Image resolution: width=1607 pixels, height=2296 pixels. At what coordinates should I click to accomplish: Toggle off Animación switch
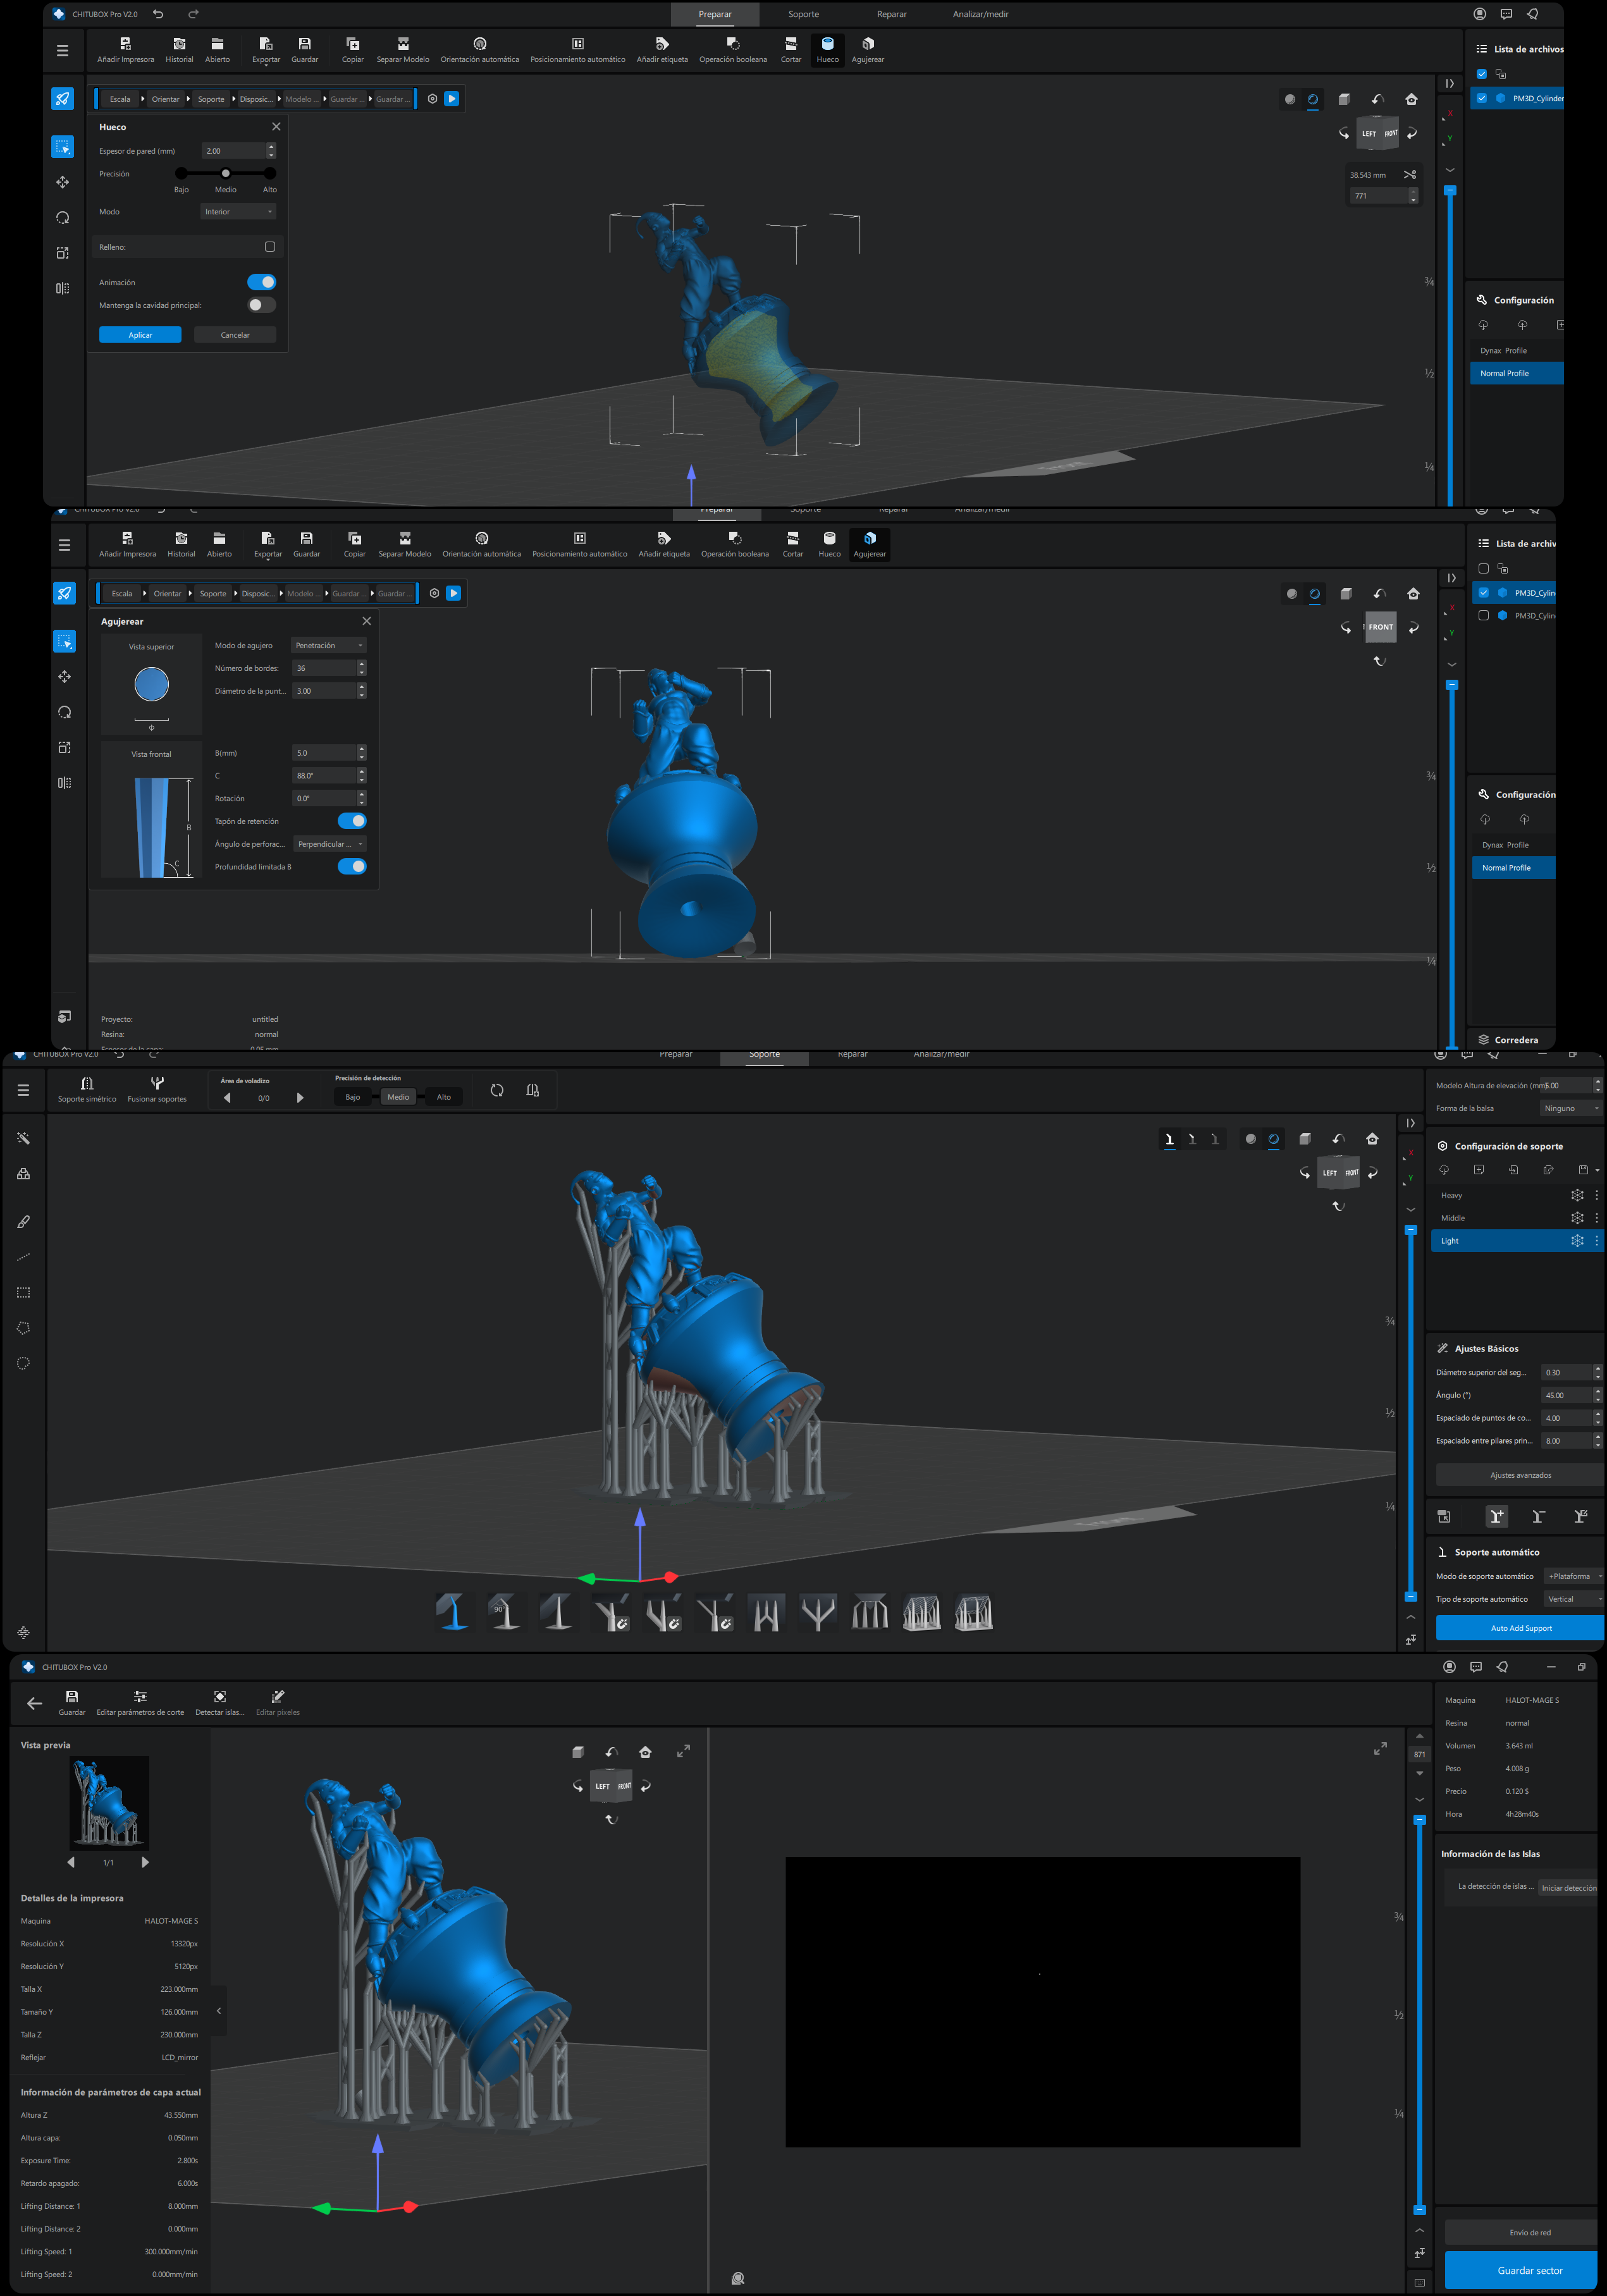pyautogui.click(x=261, y=282)
